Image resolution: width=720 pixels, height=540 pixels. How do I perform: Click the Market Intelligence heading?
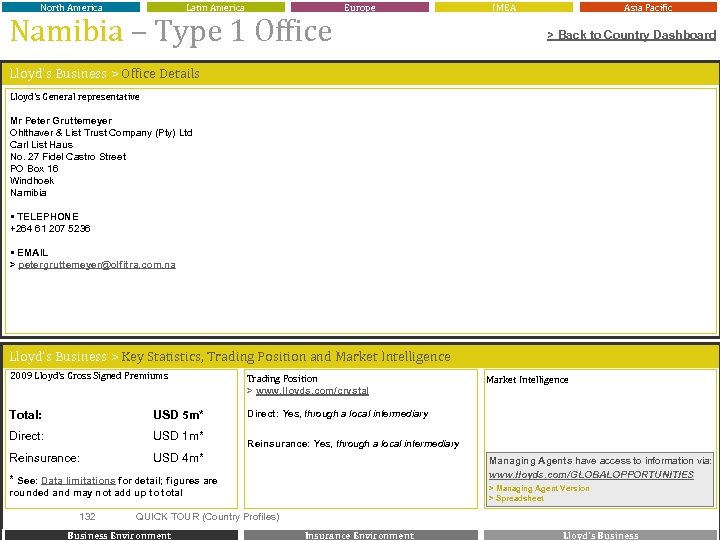(527, 380)
